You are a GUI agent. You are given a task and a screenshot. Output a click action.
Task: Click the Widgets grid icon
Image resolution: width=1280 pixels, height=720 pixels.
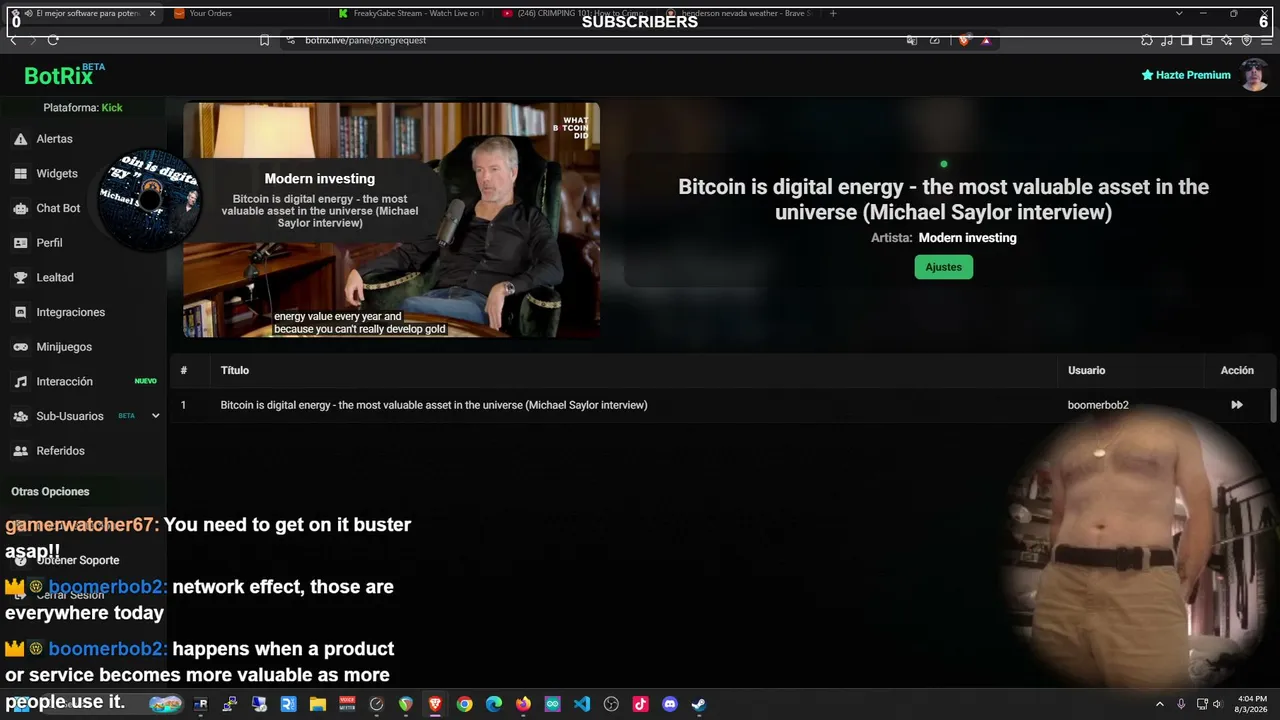pos(20,174)
